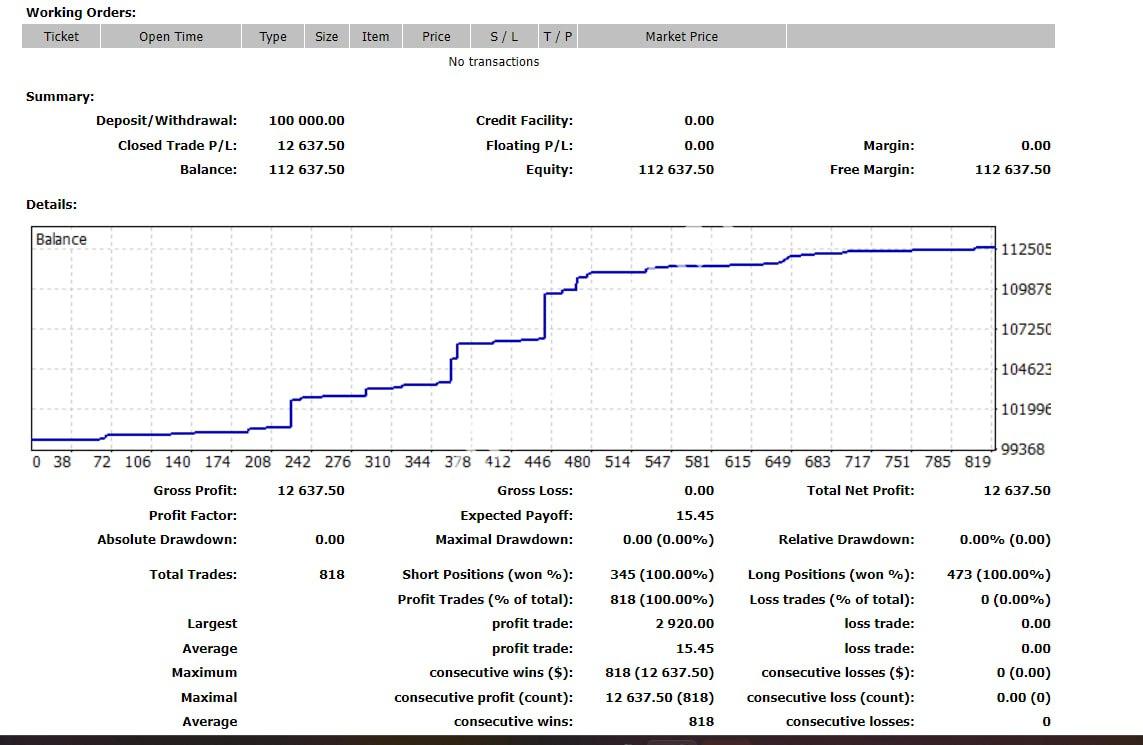
Task: Click the Expected Payoff value 15.45
Action: tap(695, 516)
